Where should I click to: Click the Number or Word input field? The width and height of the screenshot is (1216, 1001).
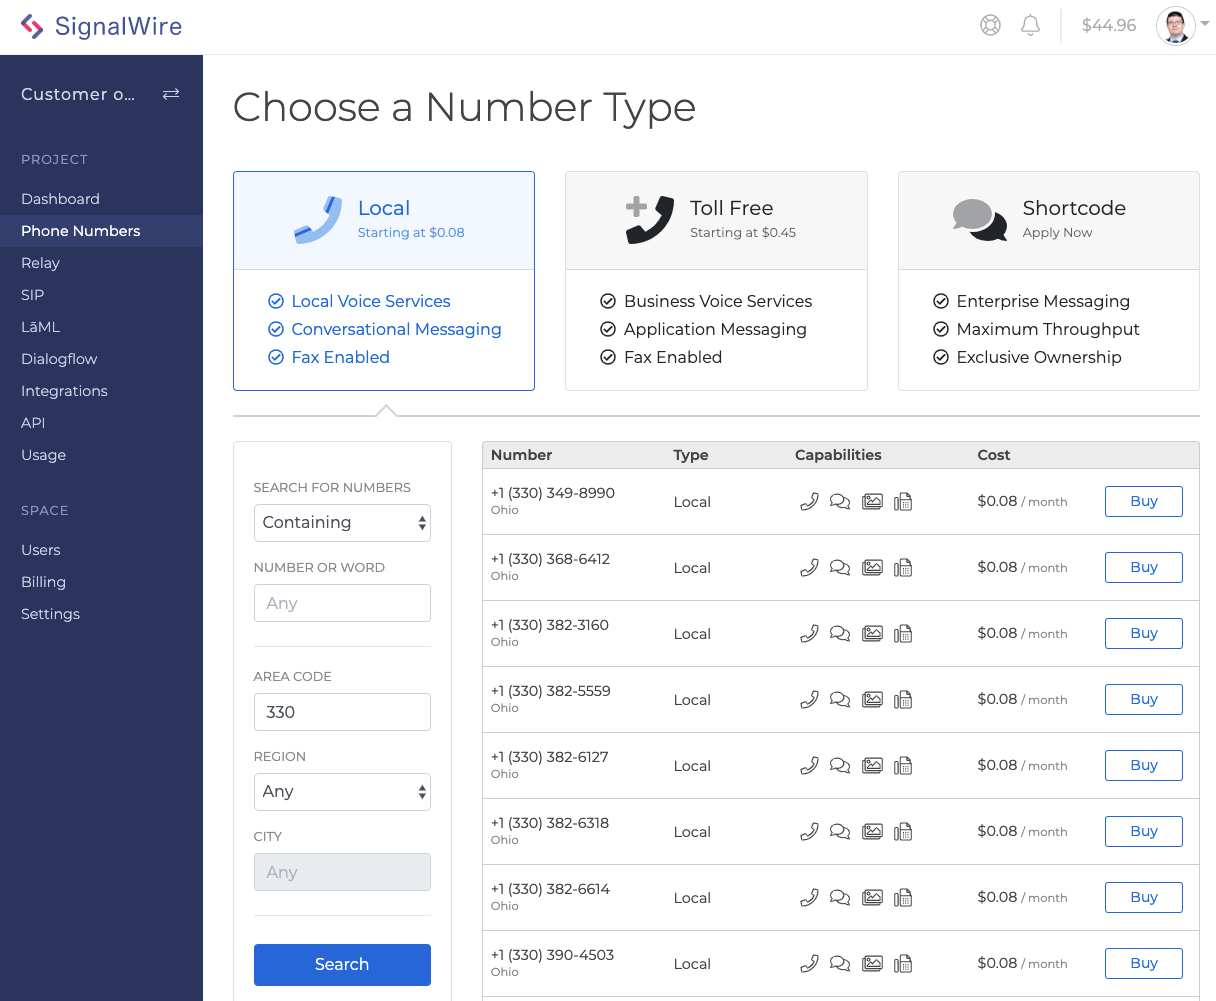coord(342,603)
